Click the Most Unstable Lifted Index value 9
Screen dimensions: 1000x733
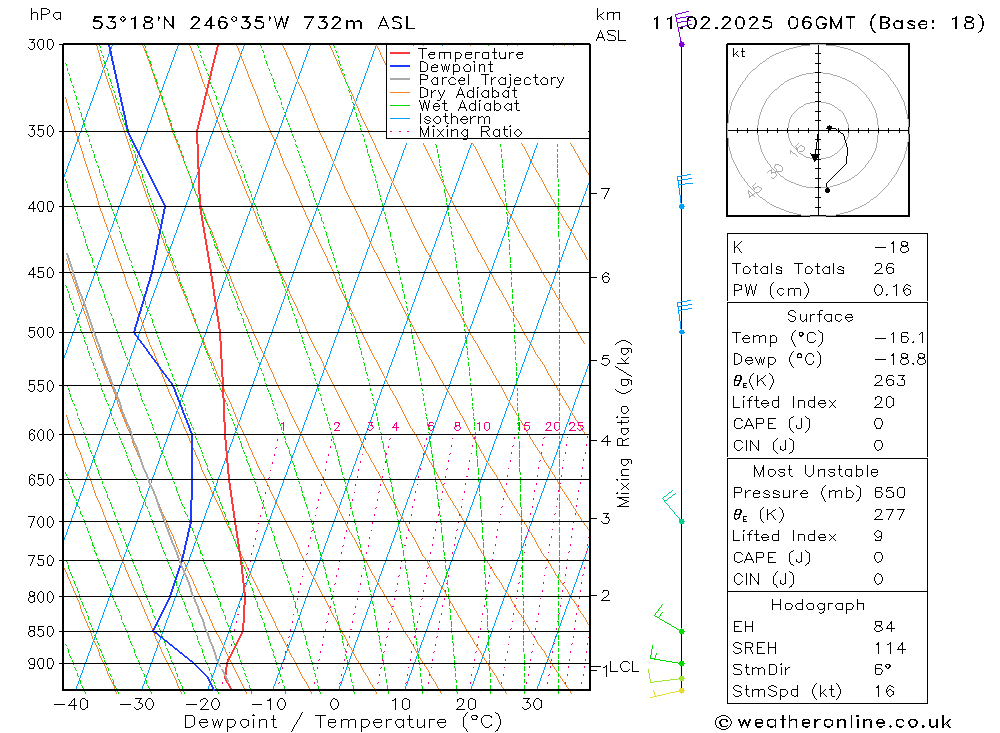878,536
